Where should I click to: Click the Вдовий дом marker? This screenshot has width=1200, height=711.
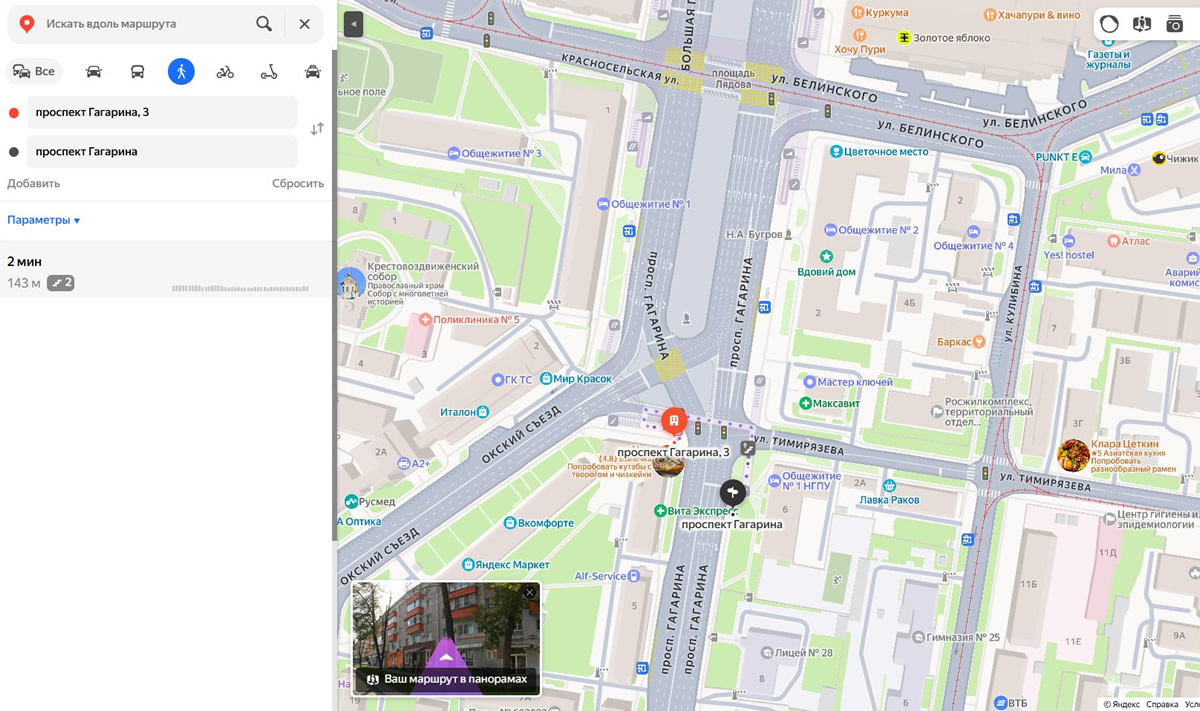826,256
